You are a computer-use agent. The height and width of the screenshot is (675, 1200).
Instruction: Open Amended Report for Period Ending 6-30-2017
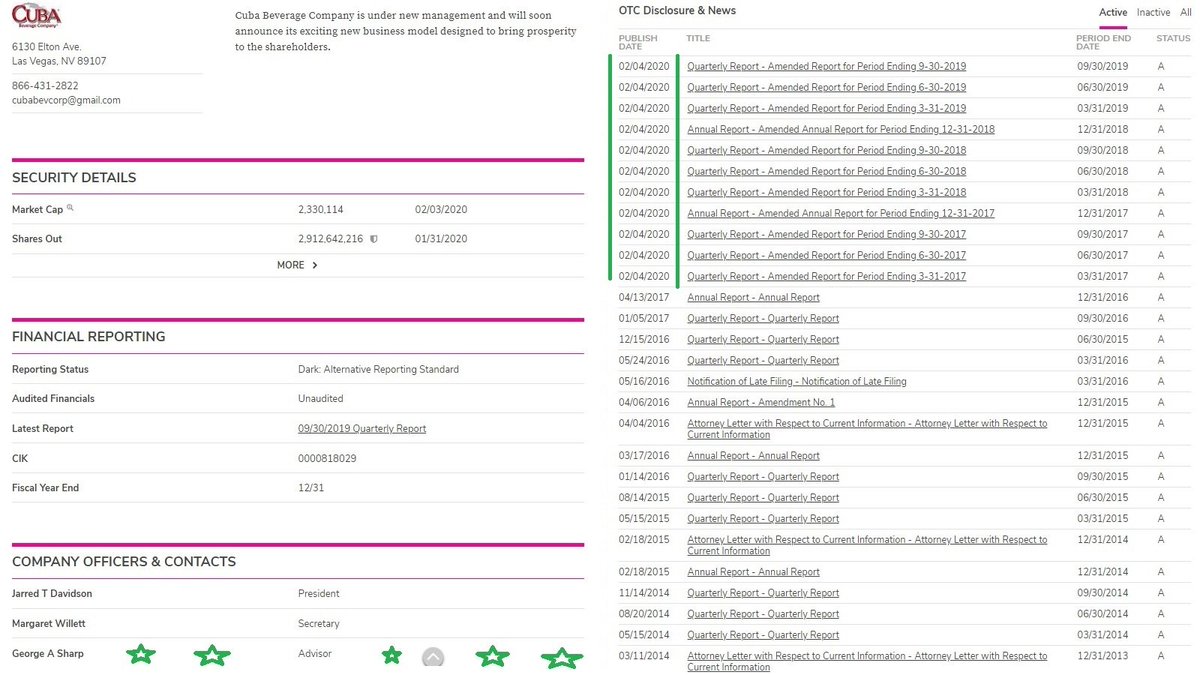[x=826, y=255]
